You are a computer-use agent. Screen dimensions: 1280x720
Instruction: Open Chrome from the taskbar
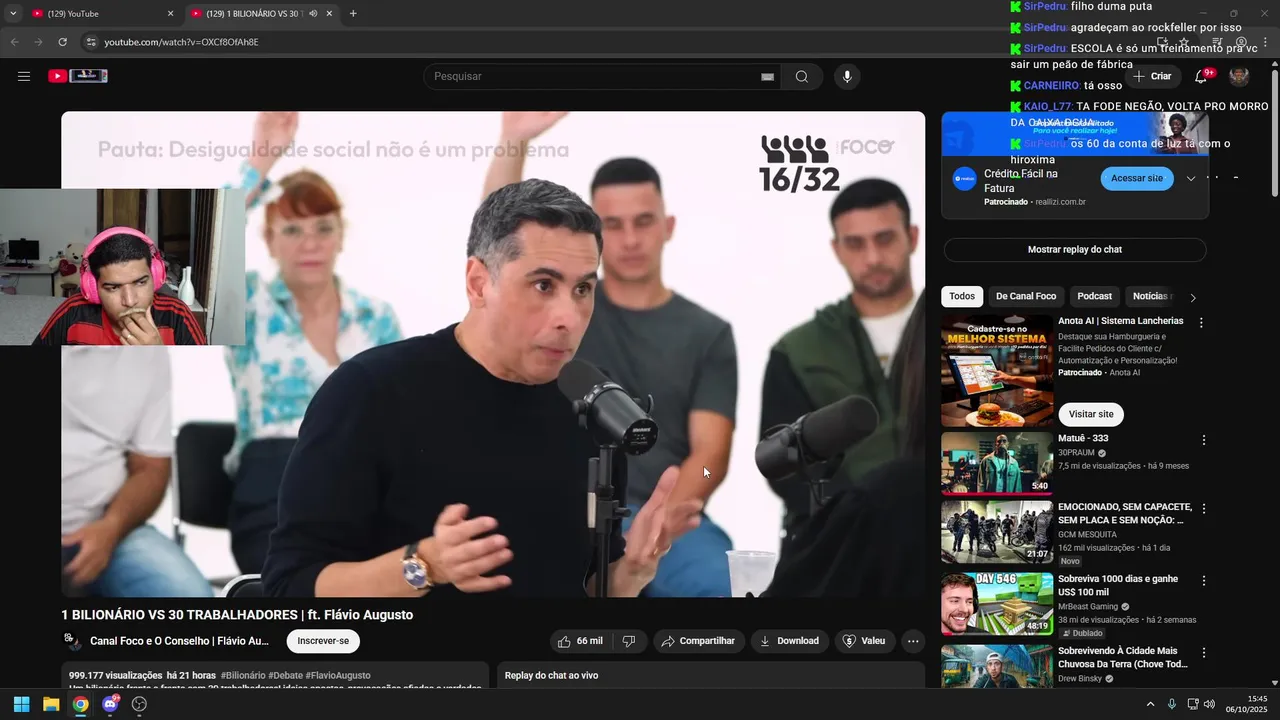pyautogui.click(x=80, y=704)
